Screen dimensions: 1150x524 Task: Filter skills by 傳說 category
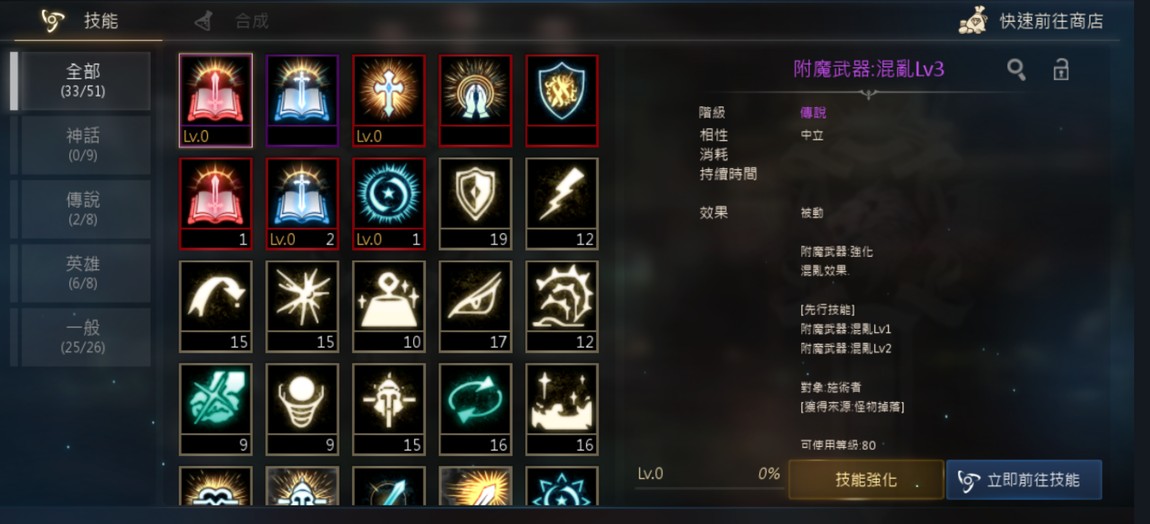click(84, 208)
